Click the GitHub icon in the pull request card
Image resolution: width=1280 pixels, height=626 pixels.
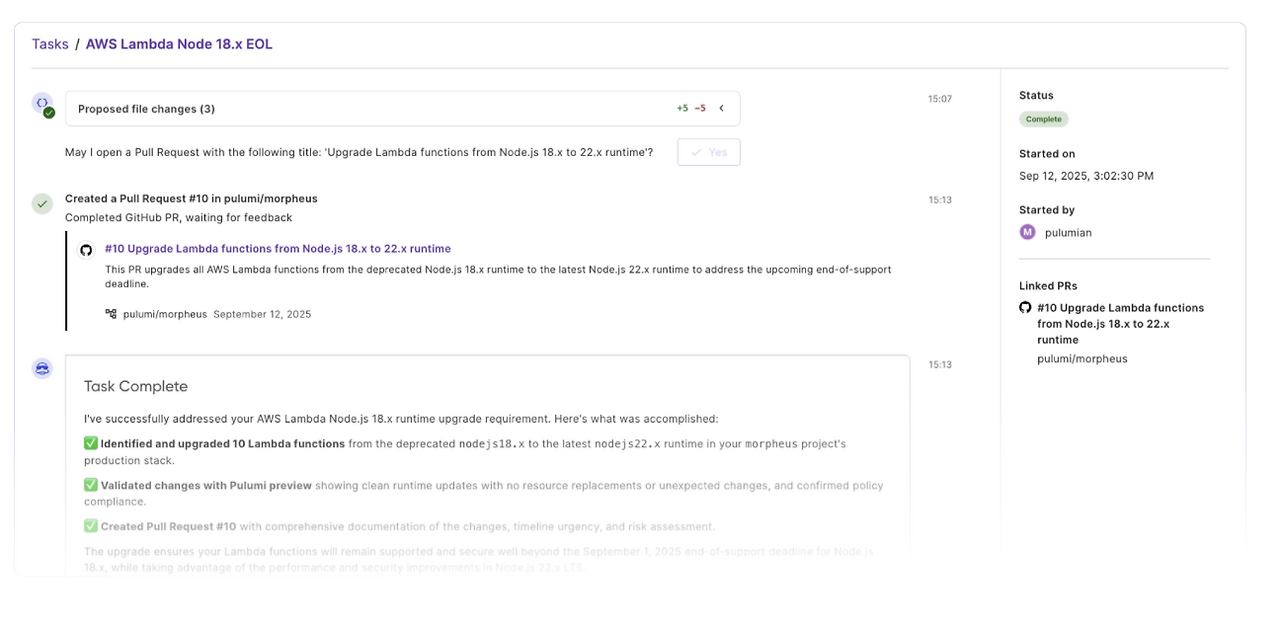pyautogui.click(x=86, y=250)
